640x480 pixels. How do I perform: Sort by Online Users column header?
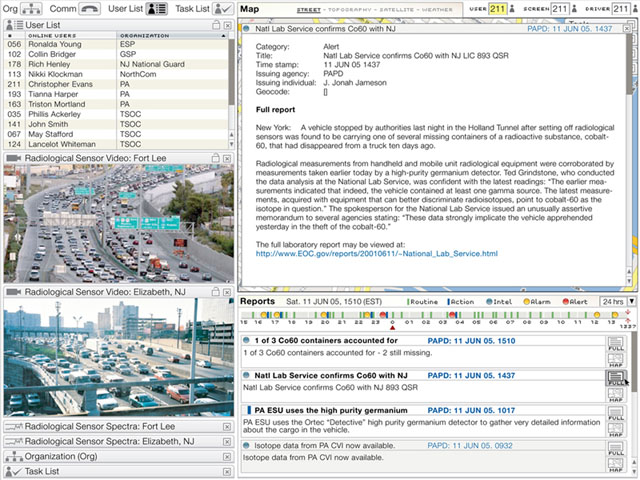tap(70, 36)
